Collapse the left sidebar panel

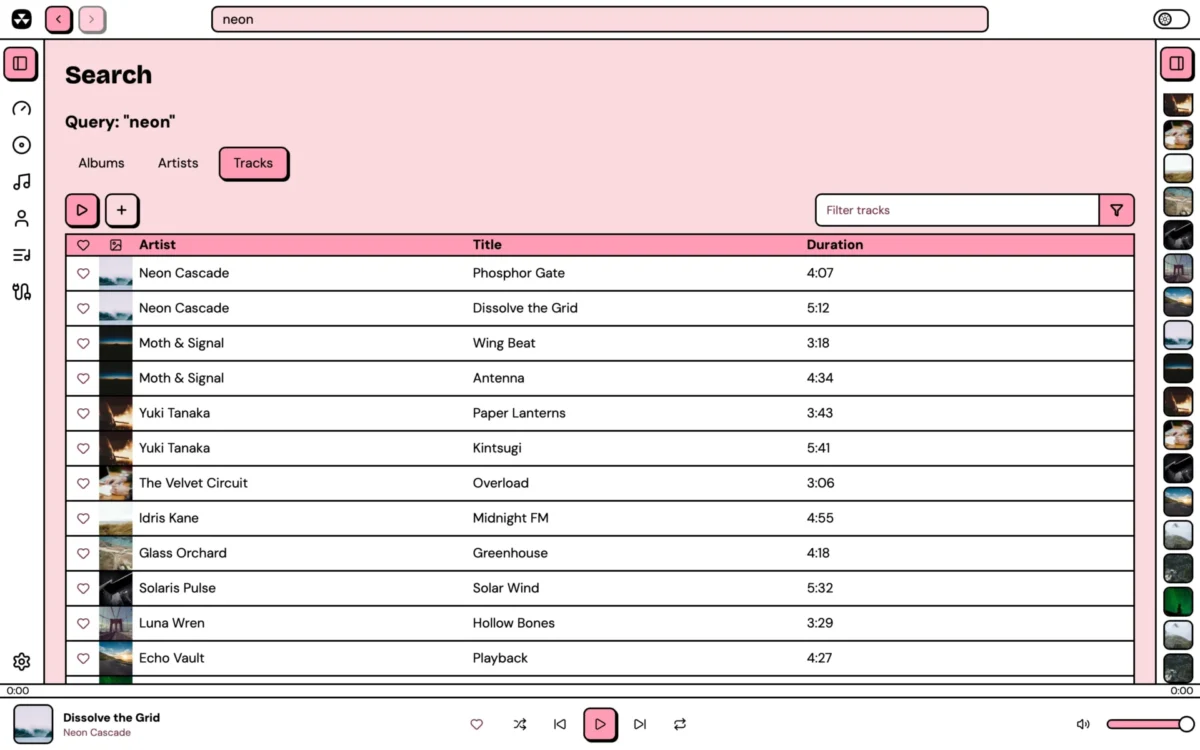[20, 63]
